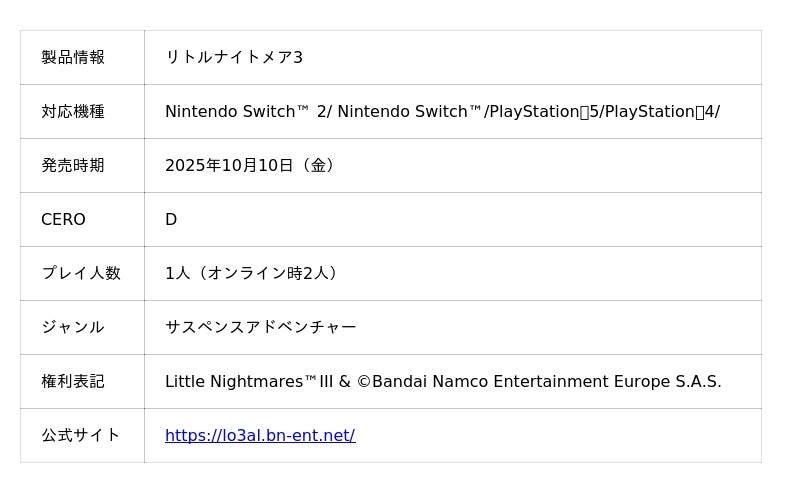Select the Little Nightmares™ III title text
Viewport: 800px width, 493px height.
point(249,381)
